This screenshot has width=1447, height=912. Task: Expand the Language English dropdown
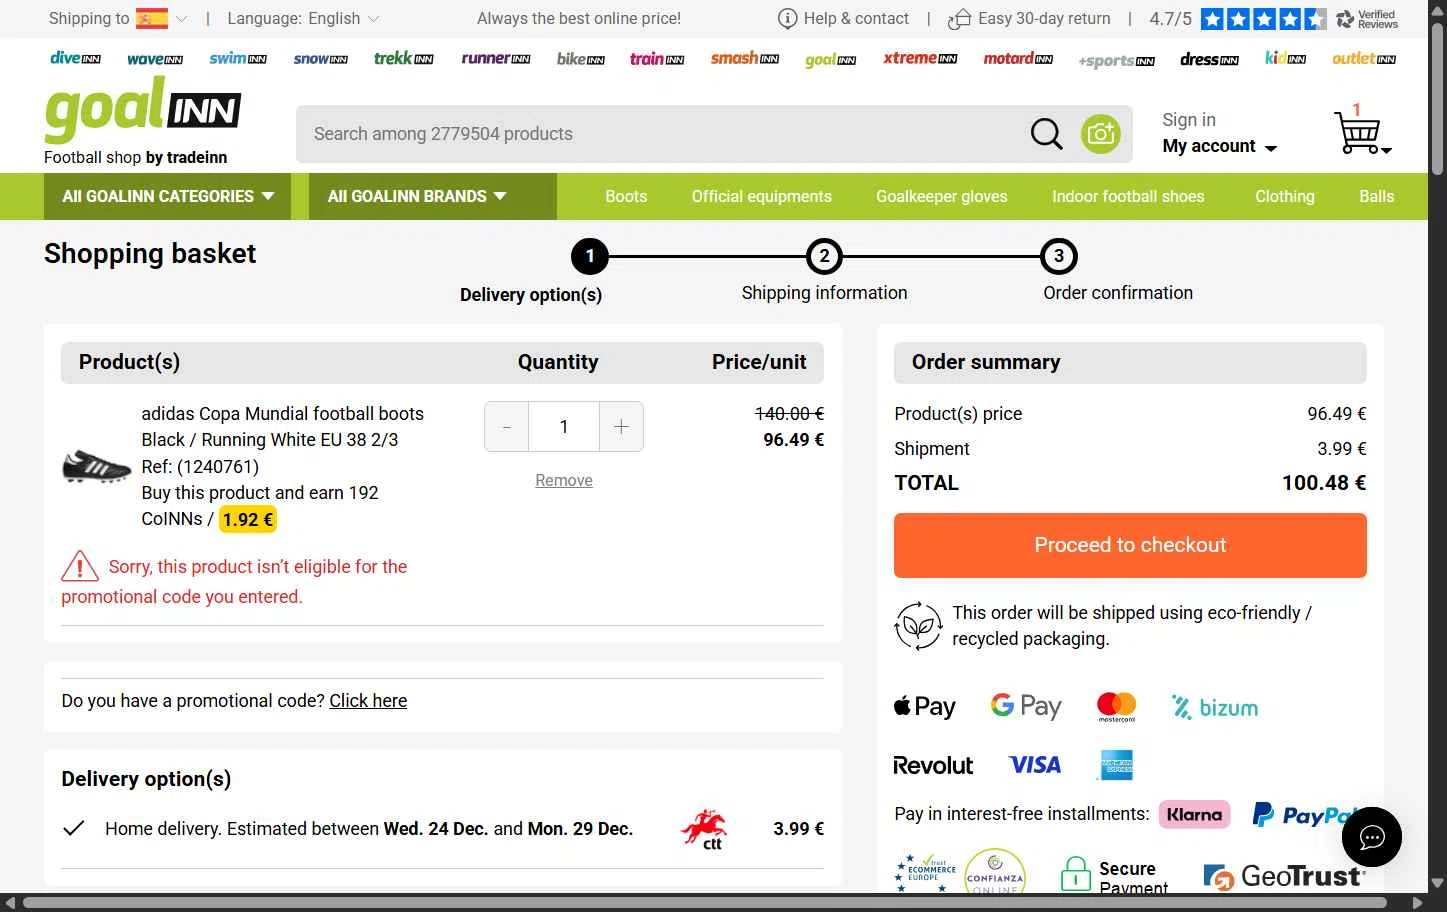pos(304,18)
